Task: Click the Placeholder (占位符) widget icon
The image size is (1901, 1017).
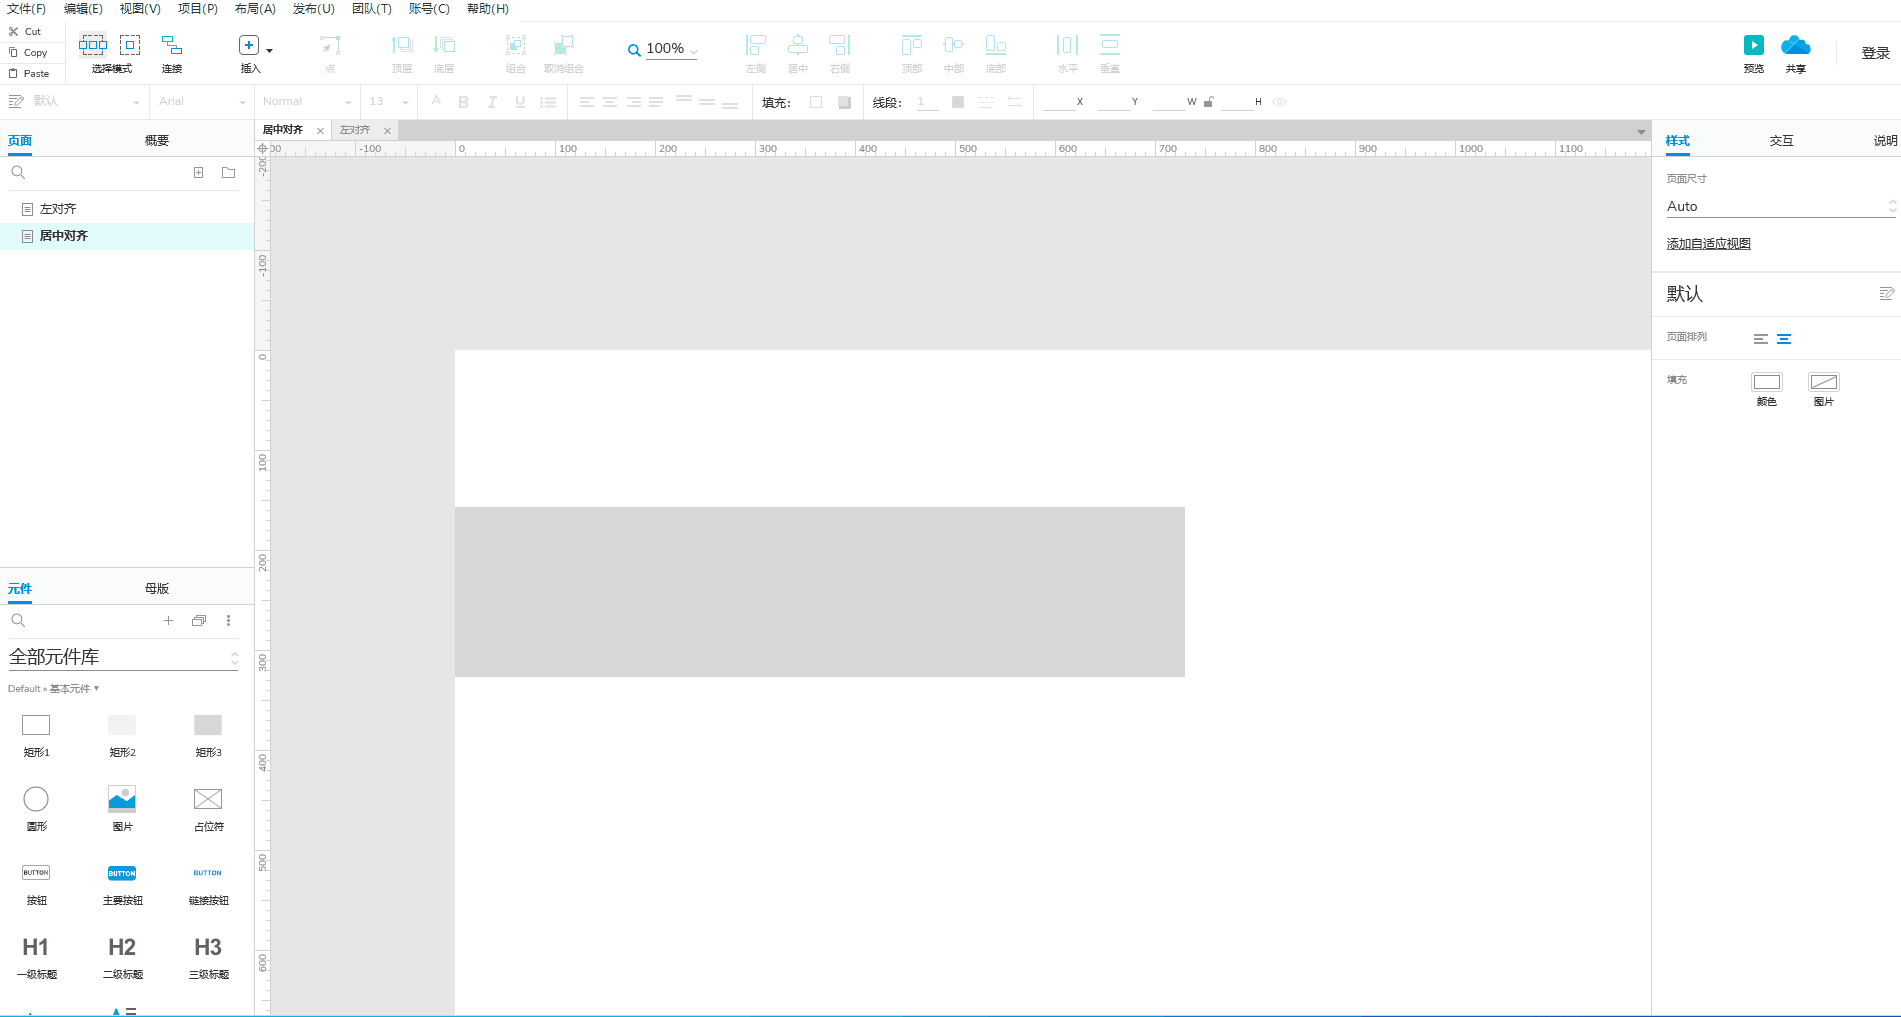Action: 208,799
